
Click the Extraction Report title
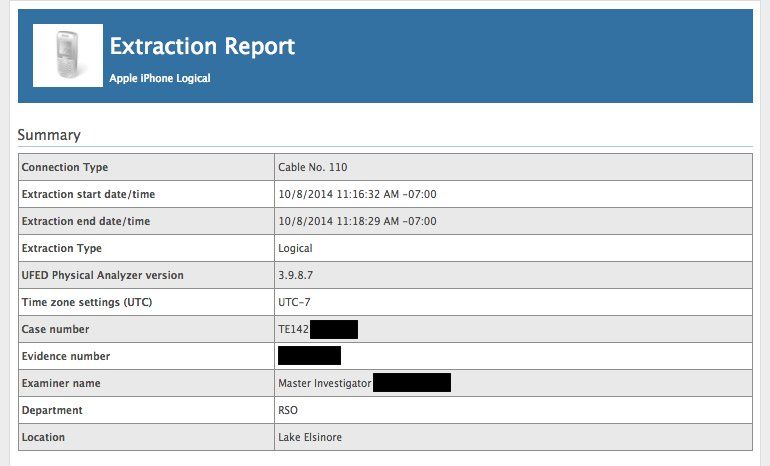pos(202,46)
